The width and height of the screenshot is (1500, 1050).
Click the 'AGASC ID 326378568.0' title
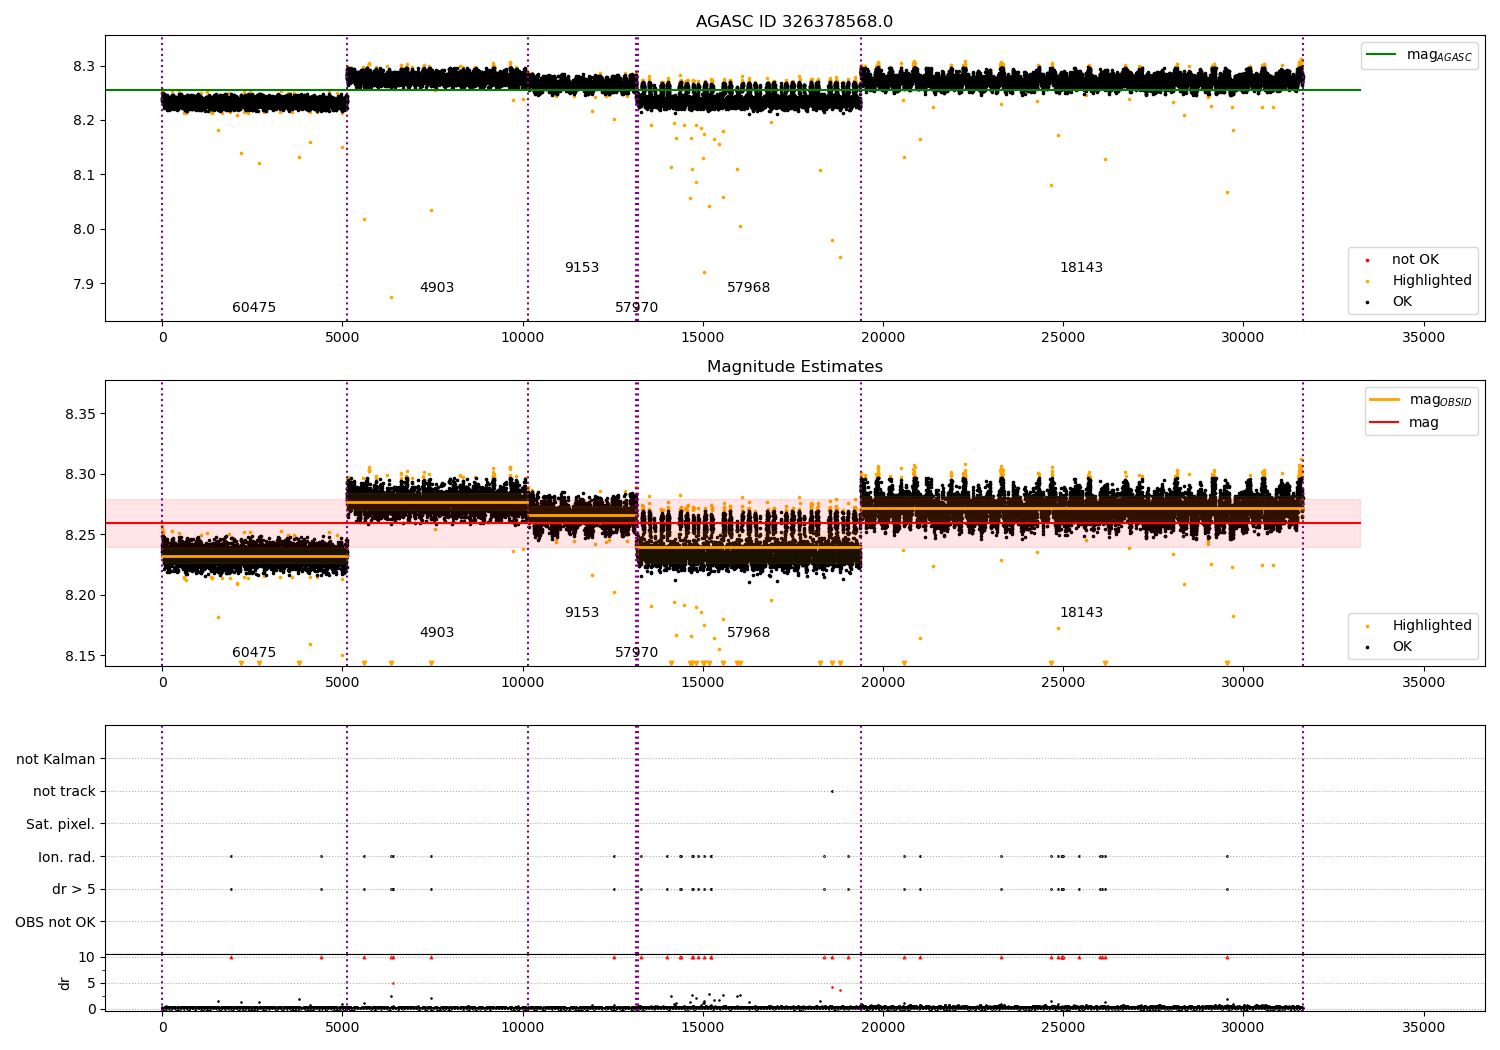(x=795, y=22)
